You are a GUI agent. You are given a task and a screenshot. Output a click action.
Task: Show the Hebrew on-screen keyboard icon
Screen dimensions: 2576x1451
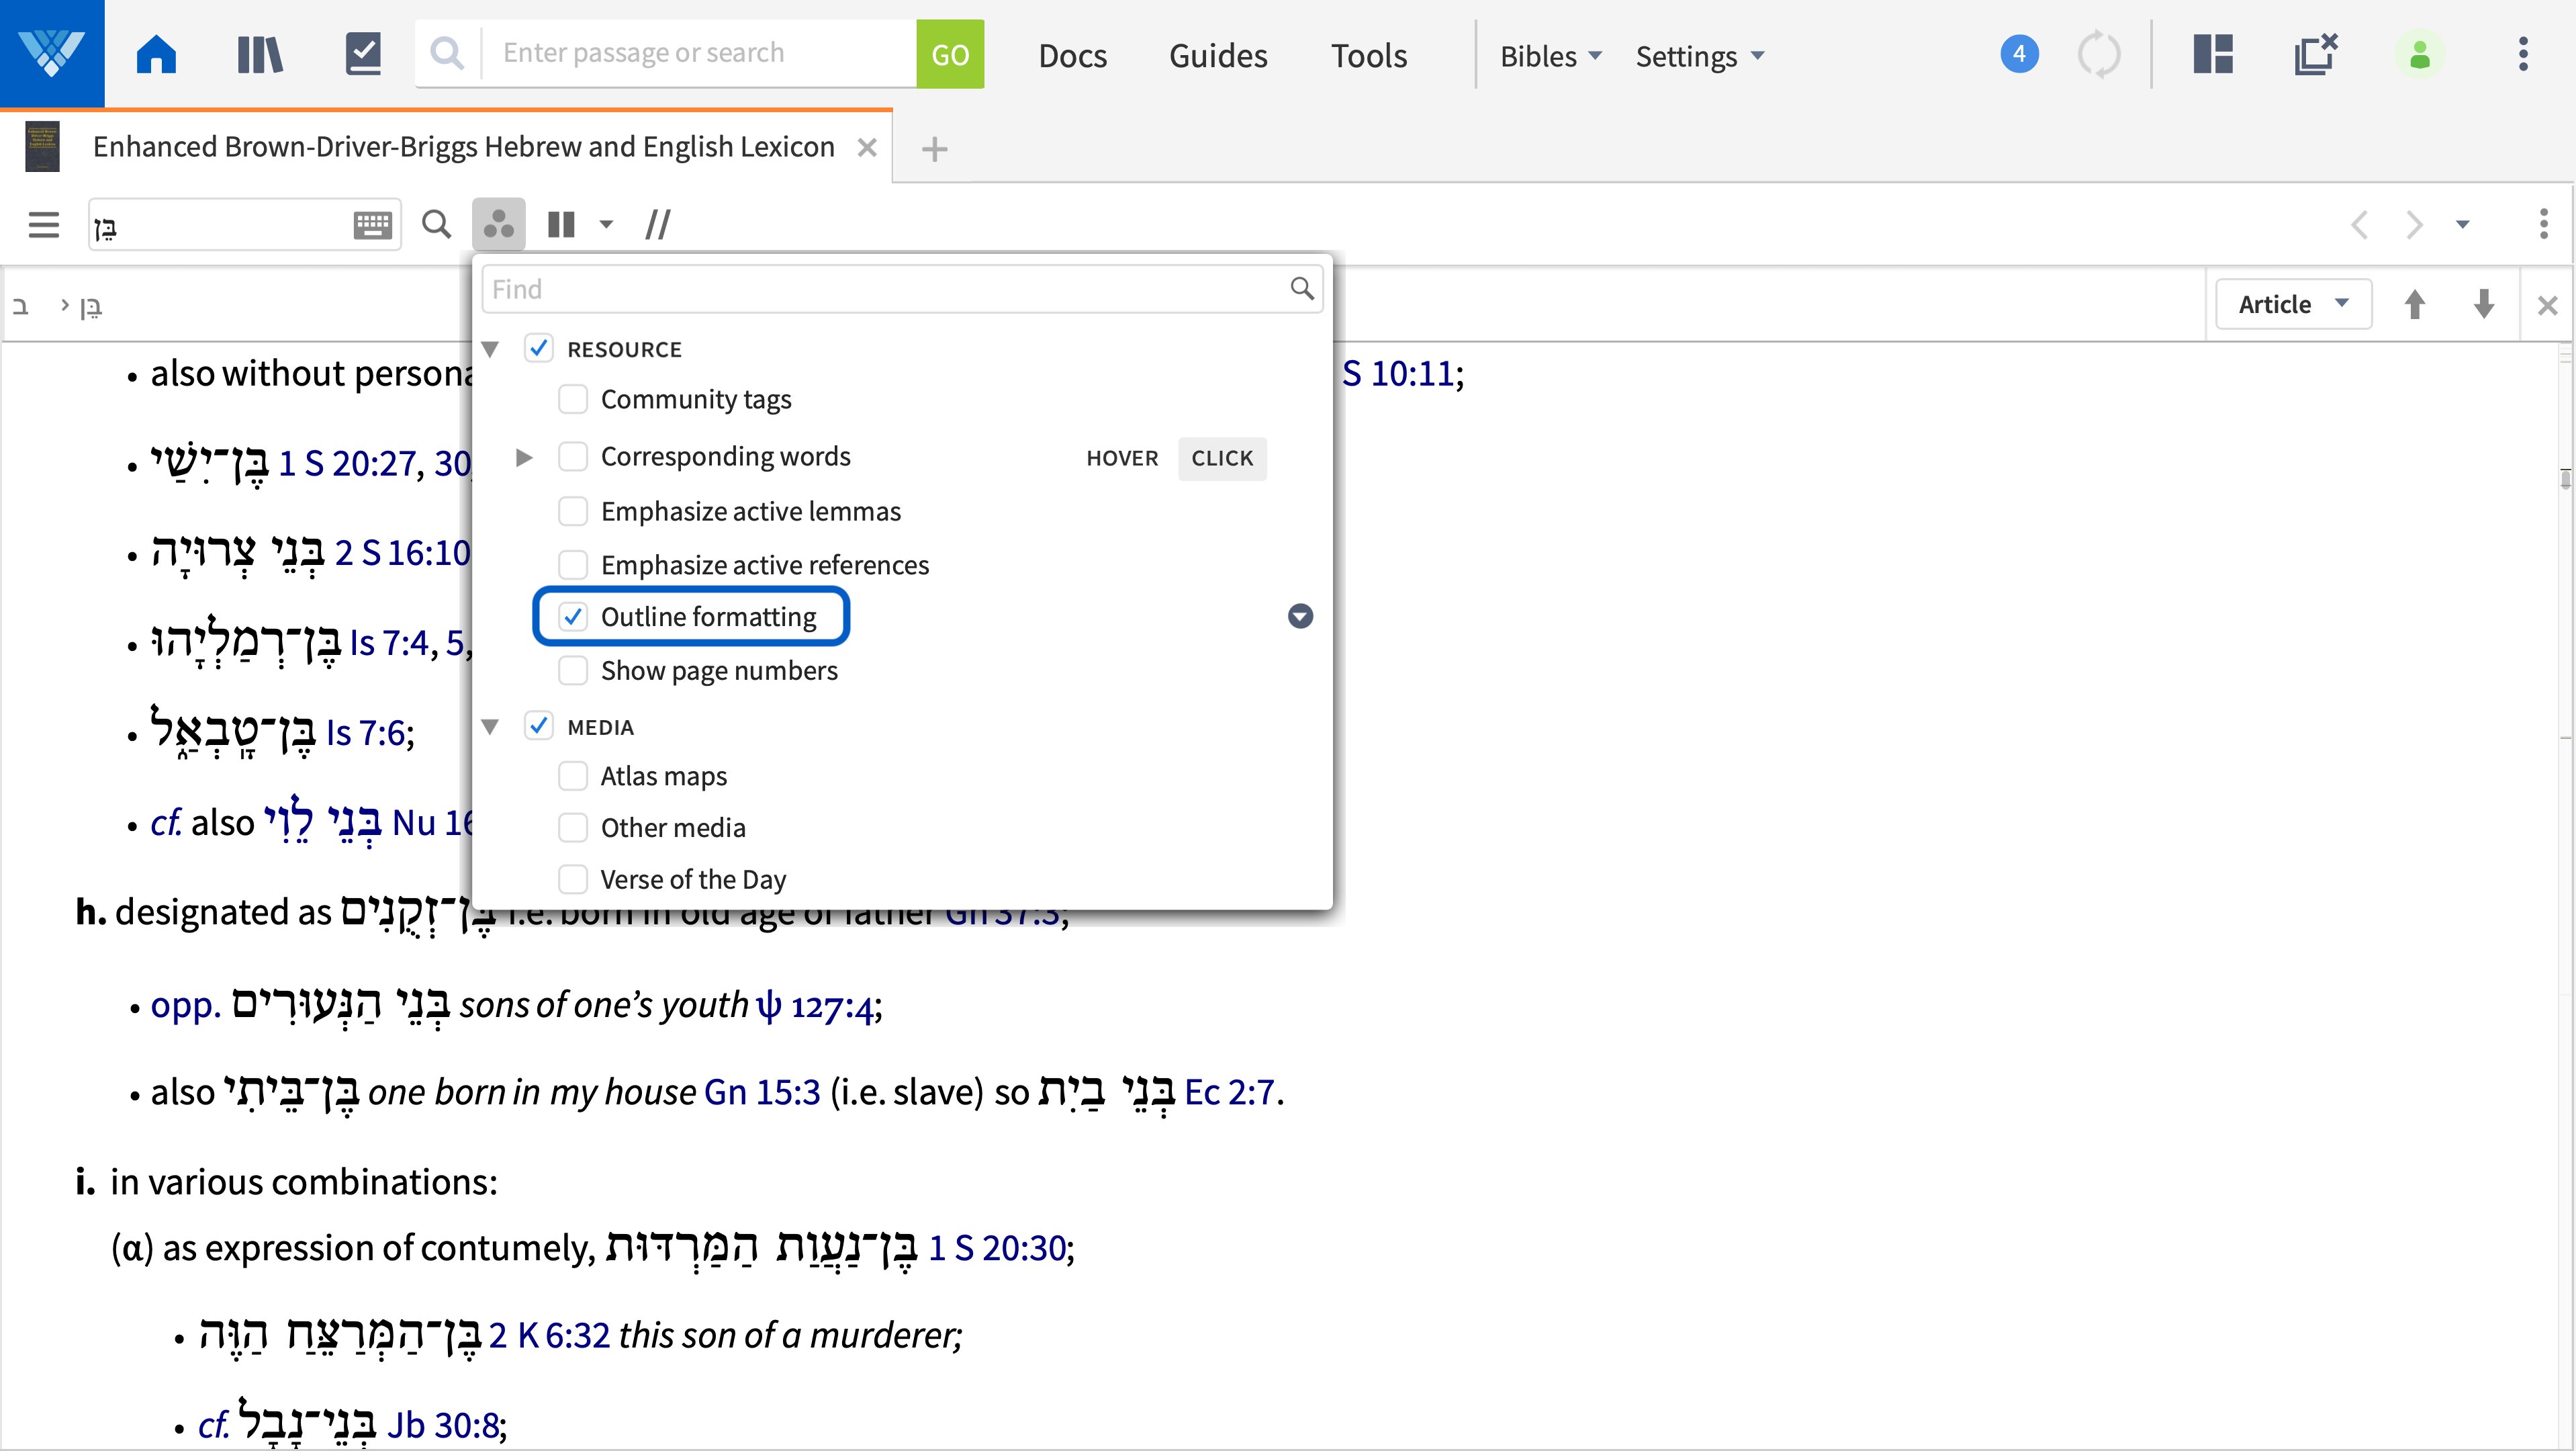373,224
